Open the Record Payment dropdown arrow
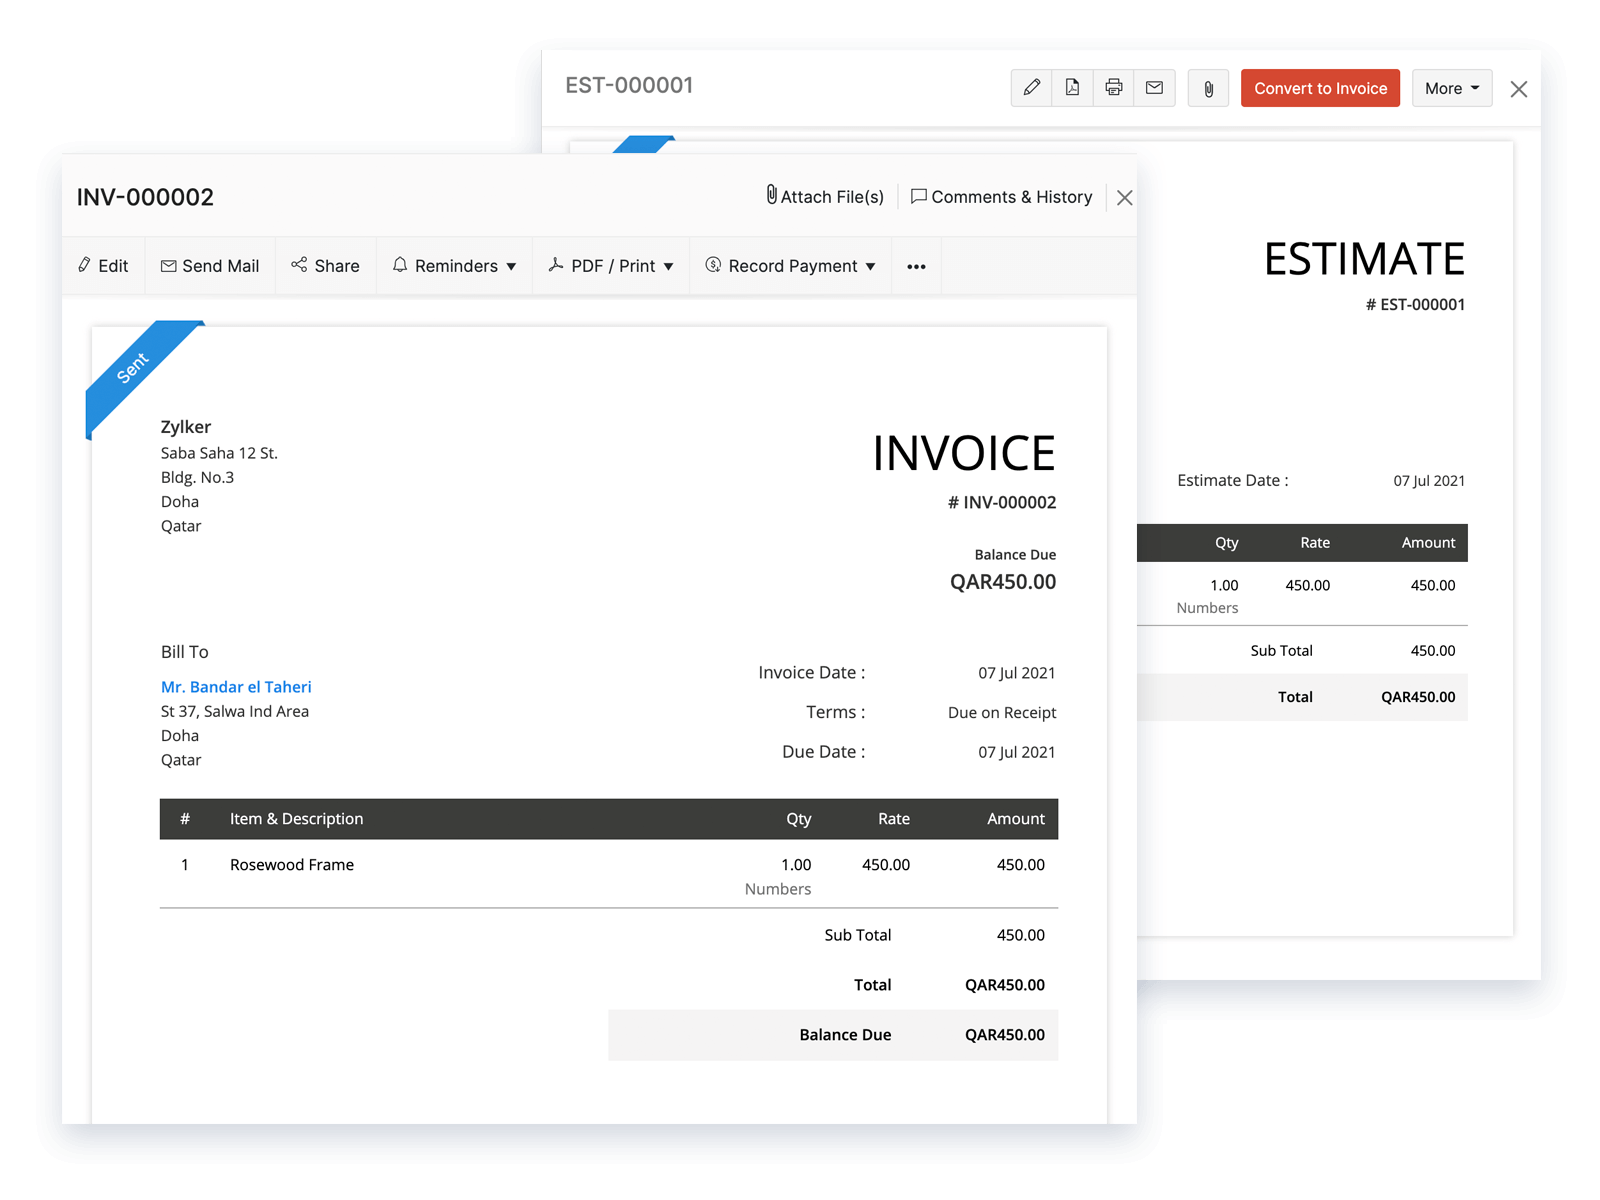Viewport: 1600px width, 1200px height. [x=872, y=266]
